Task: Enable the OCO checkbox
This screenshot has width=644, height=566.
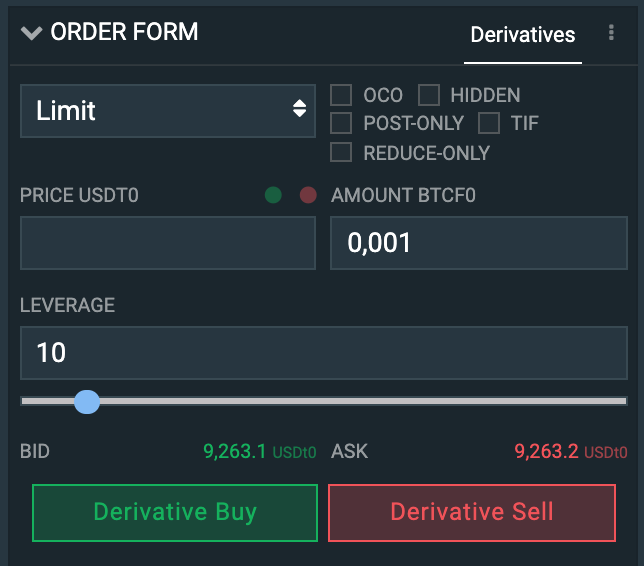Action: click(341, 95)
